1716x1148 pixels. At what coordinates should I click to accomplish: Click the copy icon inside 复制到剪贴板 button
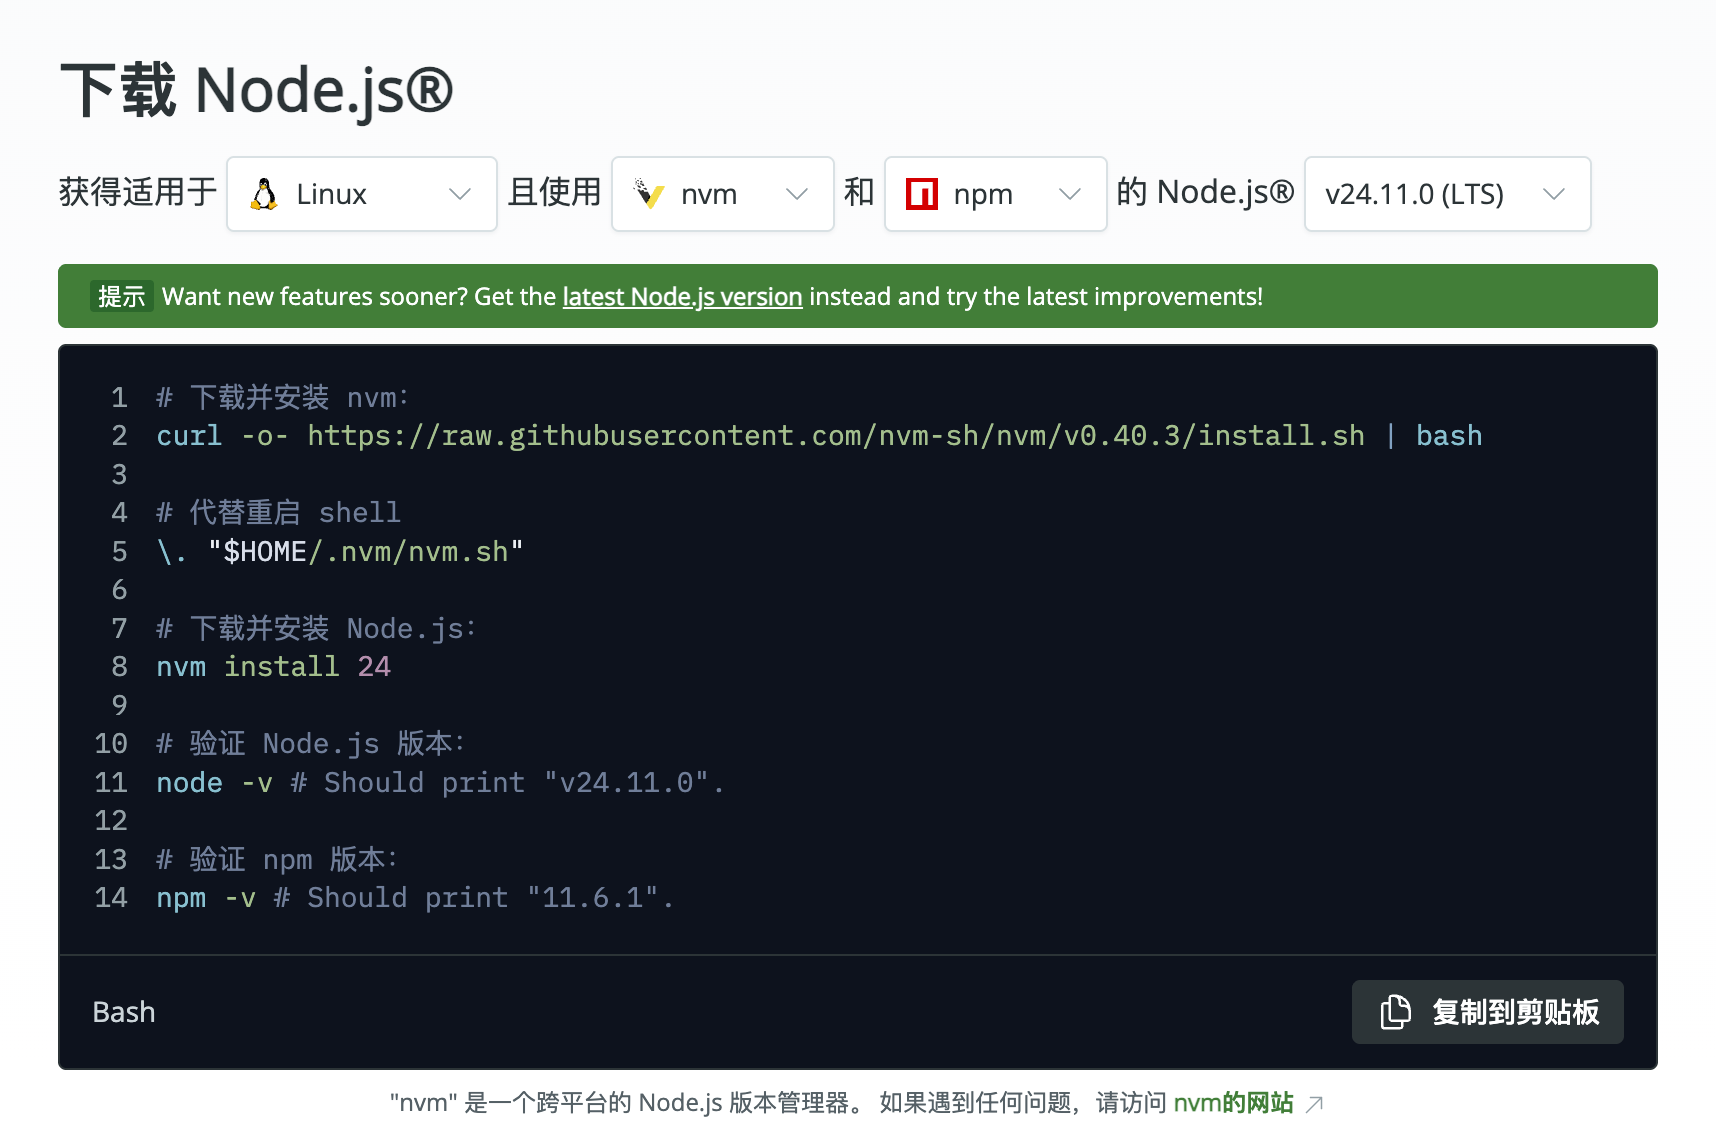1394,1012
